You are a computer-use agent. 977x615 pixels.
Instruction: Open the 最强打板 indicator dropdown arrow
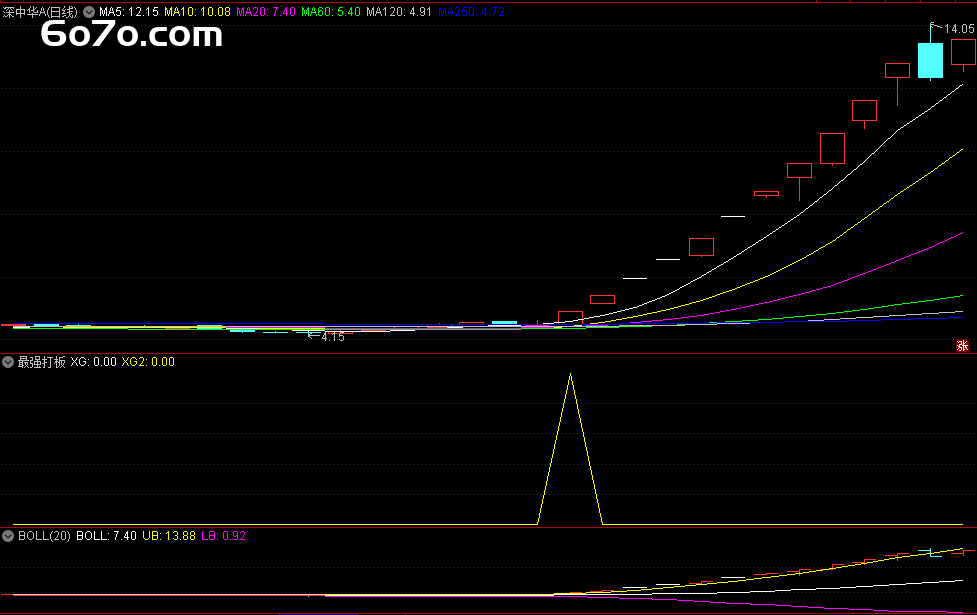8,362
